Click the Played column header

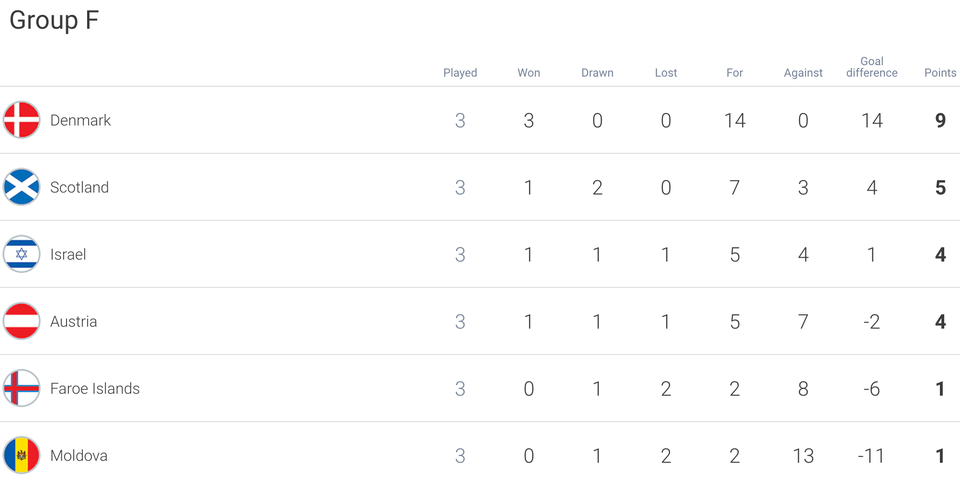[x=460, y=73]
